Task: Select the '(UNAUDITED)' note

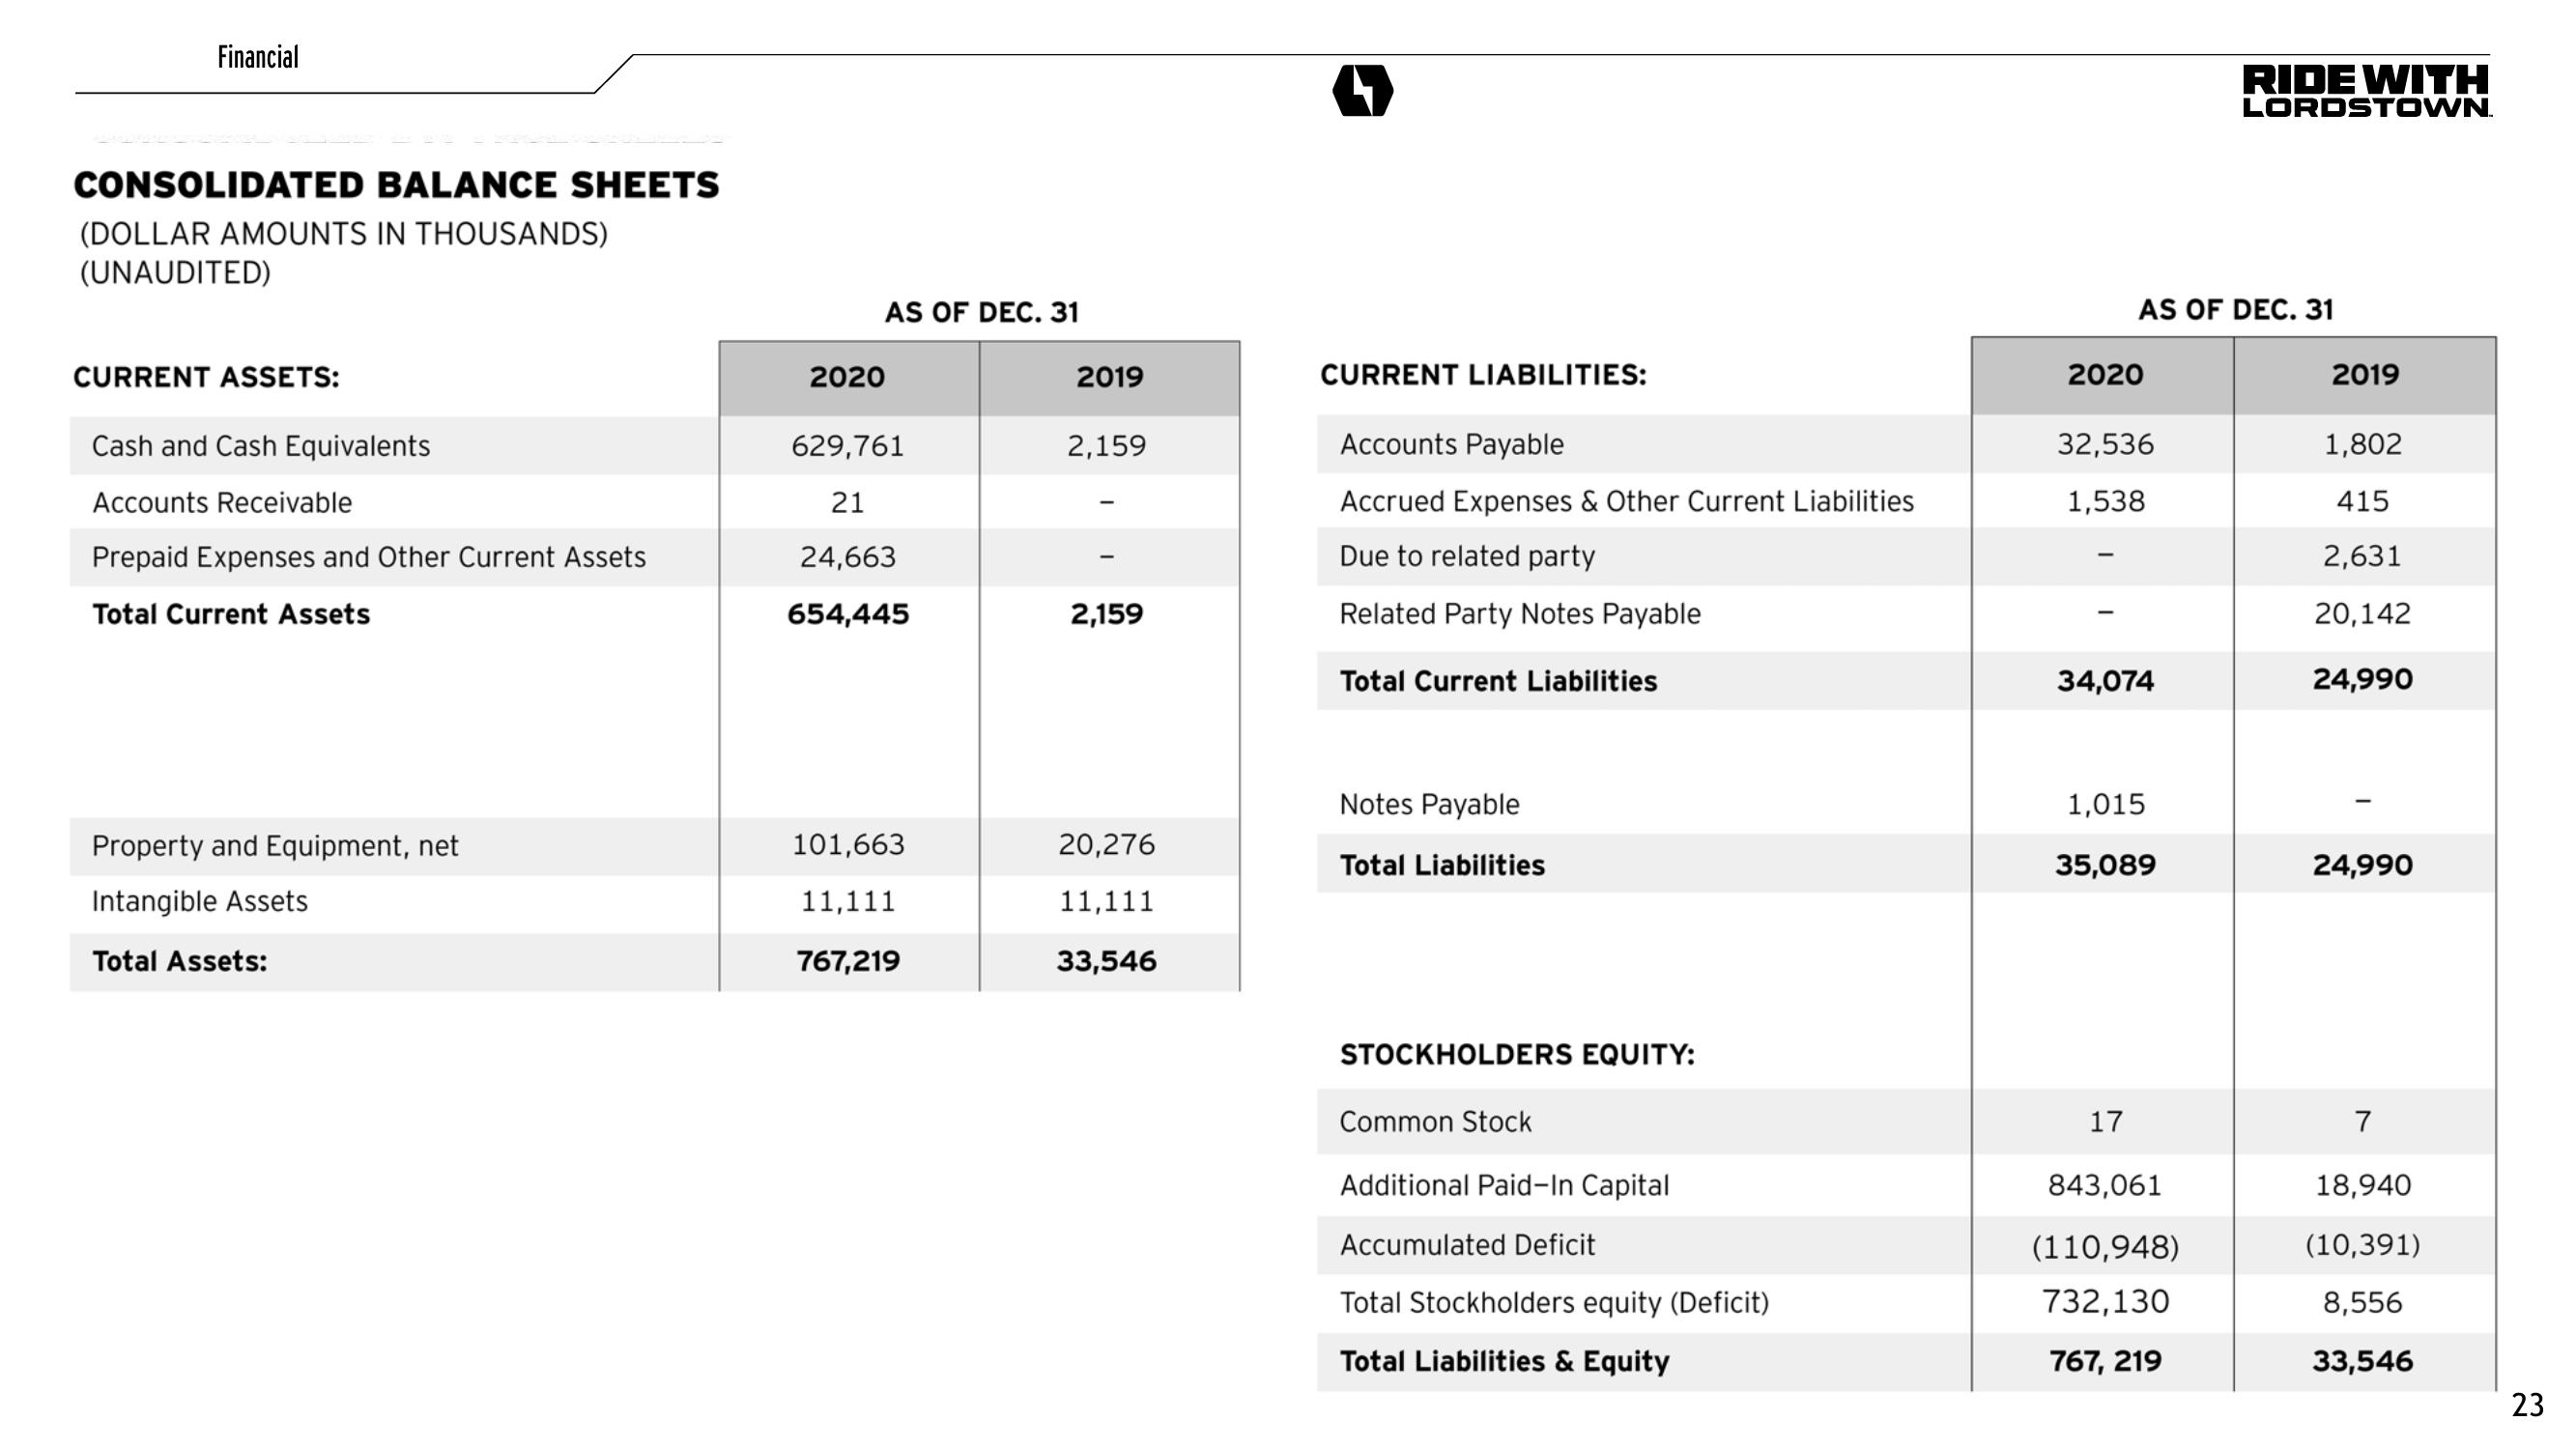Action: coord(175,273)
